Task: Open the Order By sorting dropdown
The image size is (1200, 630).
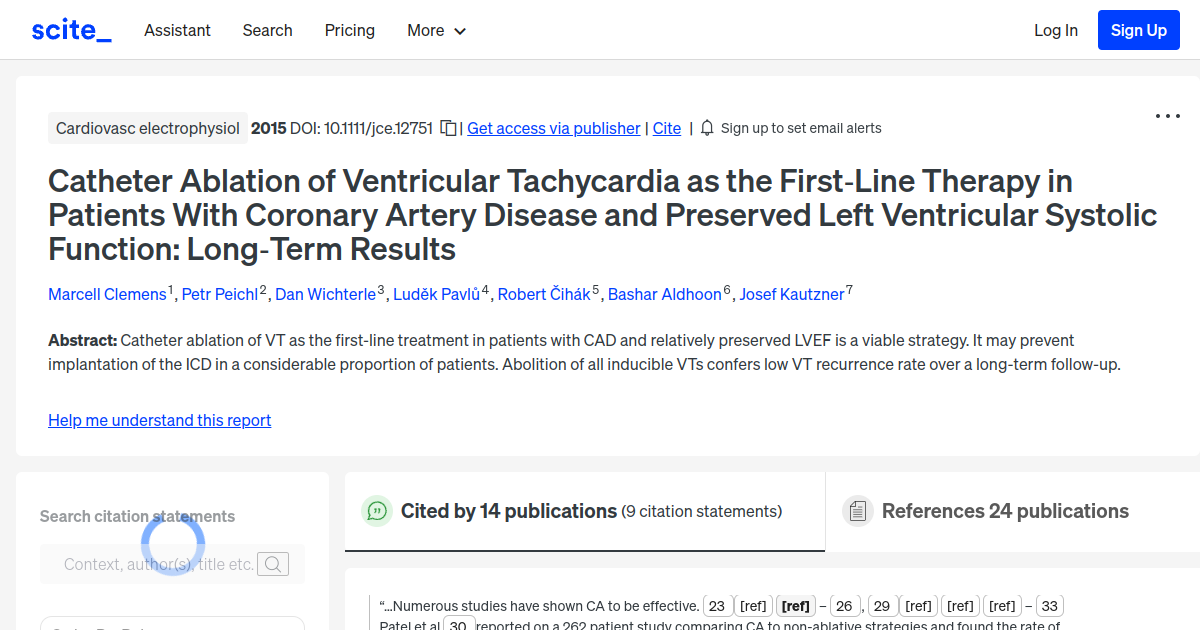Action: pos(172,625)
